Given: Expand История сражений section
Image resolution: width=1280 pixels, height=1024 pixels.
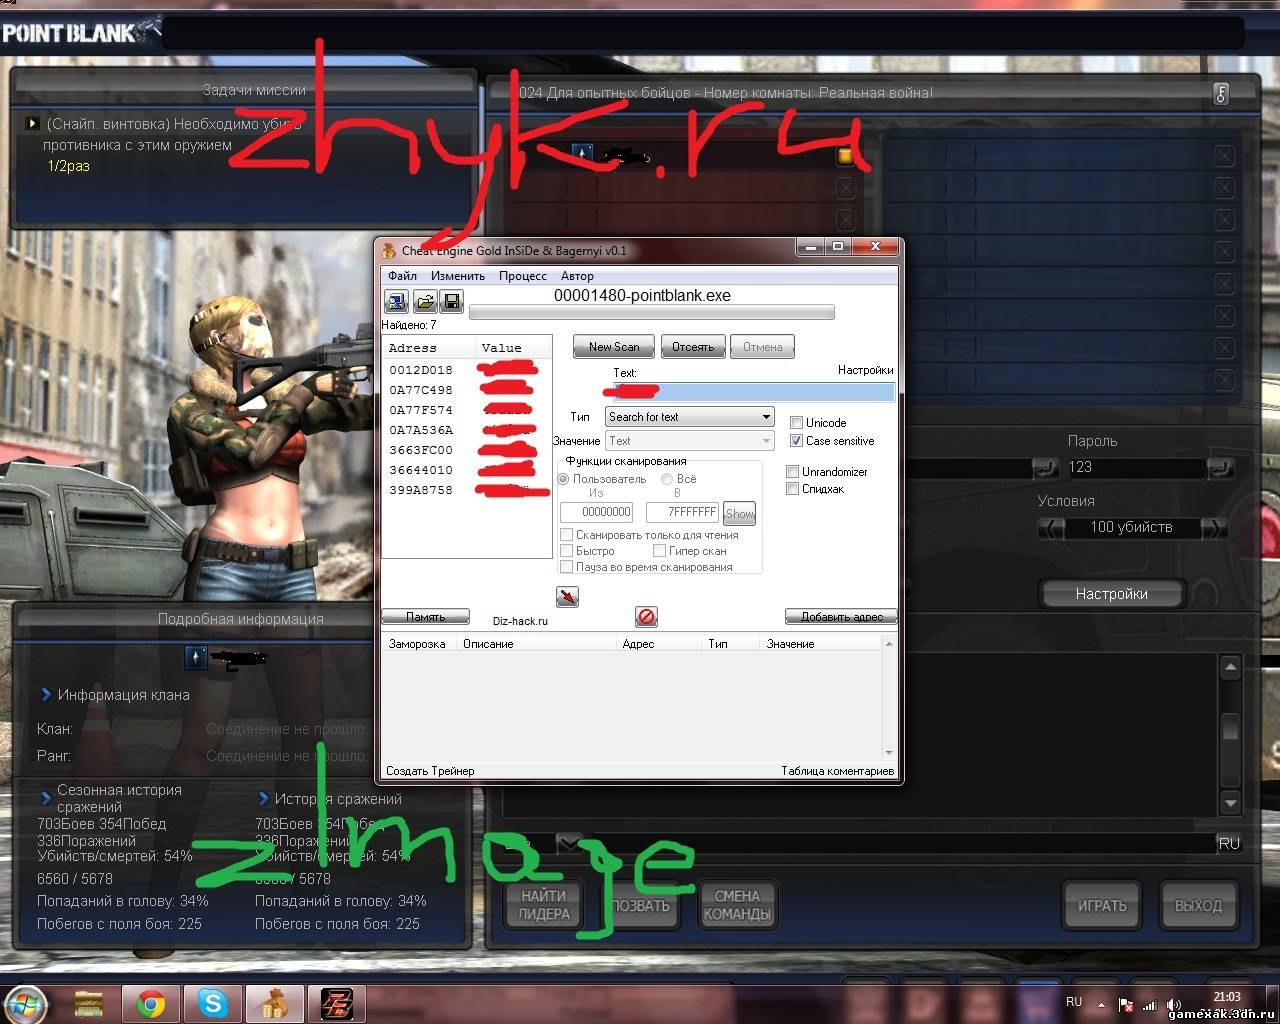Looking at the screenshot, I should [x=264, y=798].
